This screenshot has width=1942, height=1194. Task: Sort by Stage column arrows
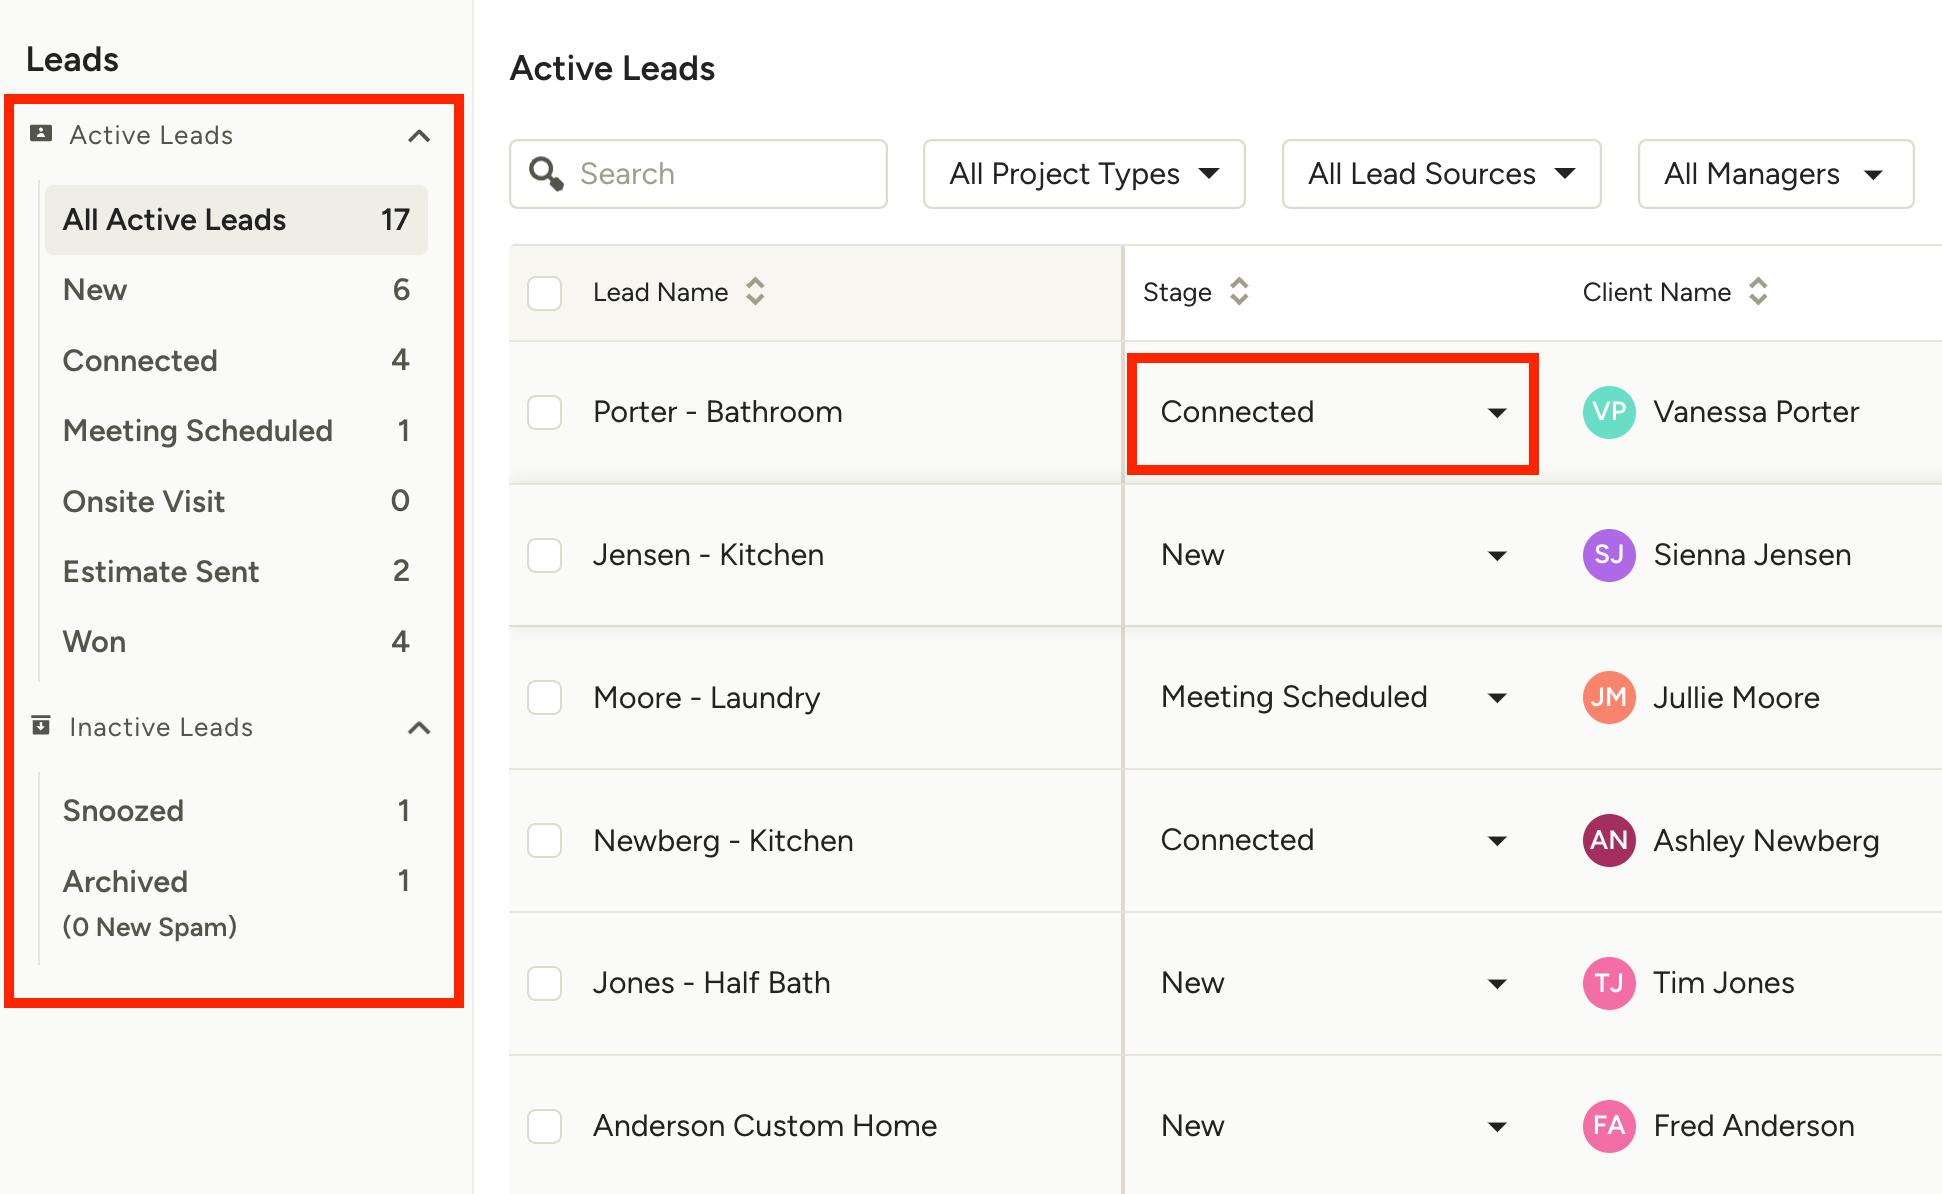[1239, 292]
